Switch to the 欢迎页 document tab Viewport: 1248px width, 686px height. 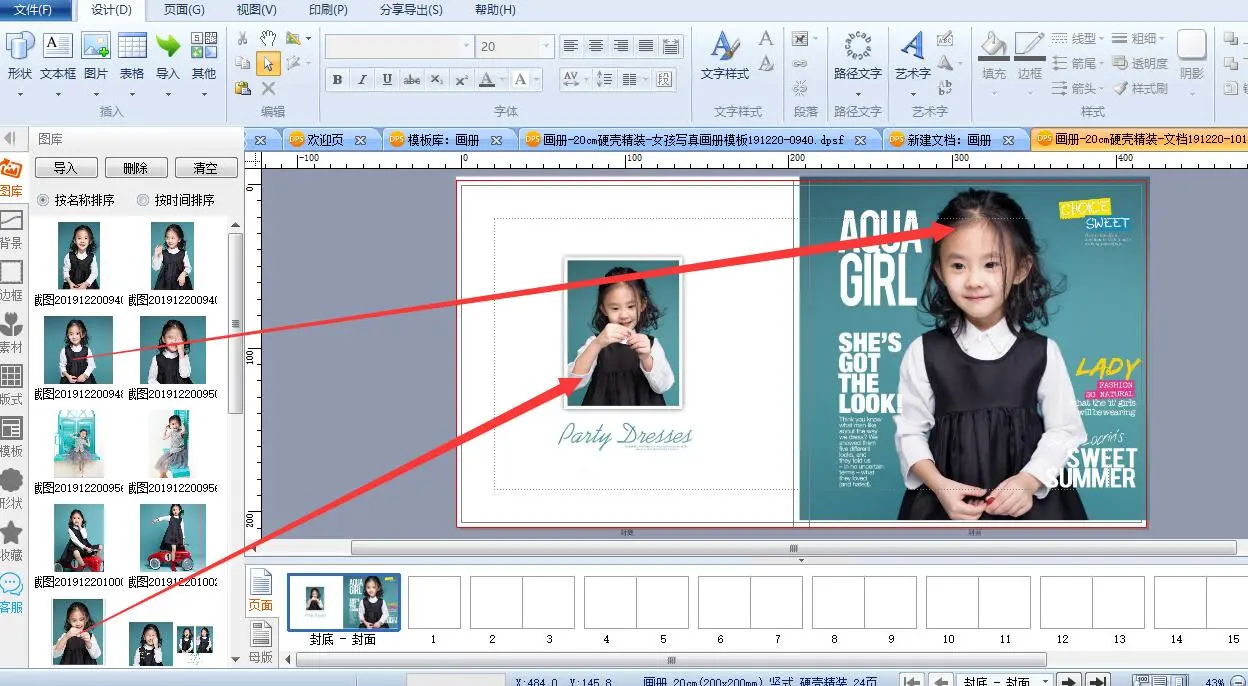[325, 140]
